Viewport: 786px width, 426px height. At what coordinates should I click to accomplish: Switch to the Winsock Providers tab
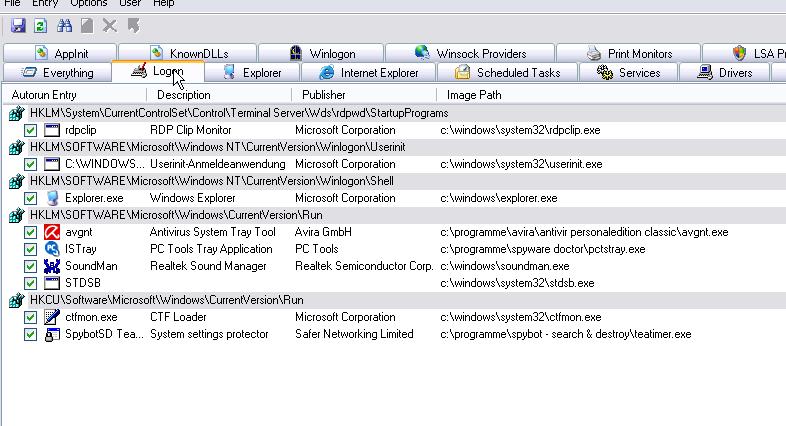point(470,53)
